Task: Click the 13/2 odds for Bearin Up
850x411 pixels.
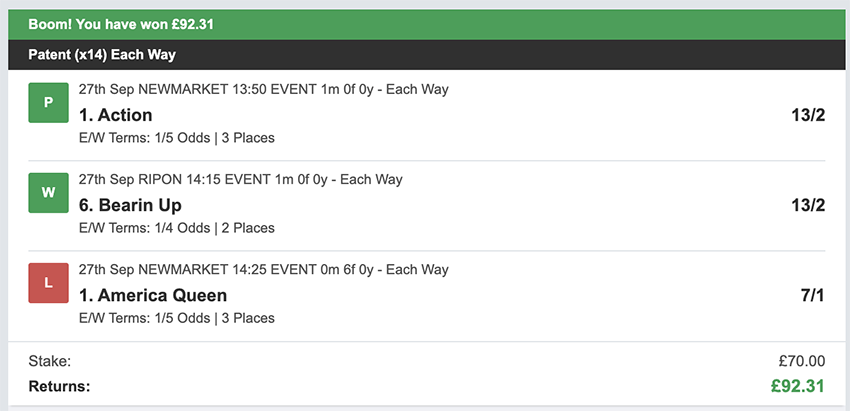Action: tap(807, 205)
